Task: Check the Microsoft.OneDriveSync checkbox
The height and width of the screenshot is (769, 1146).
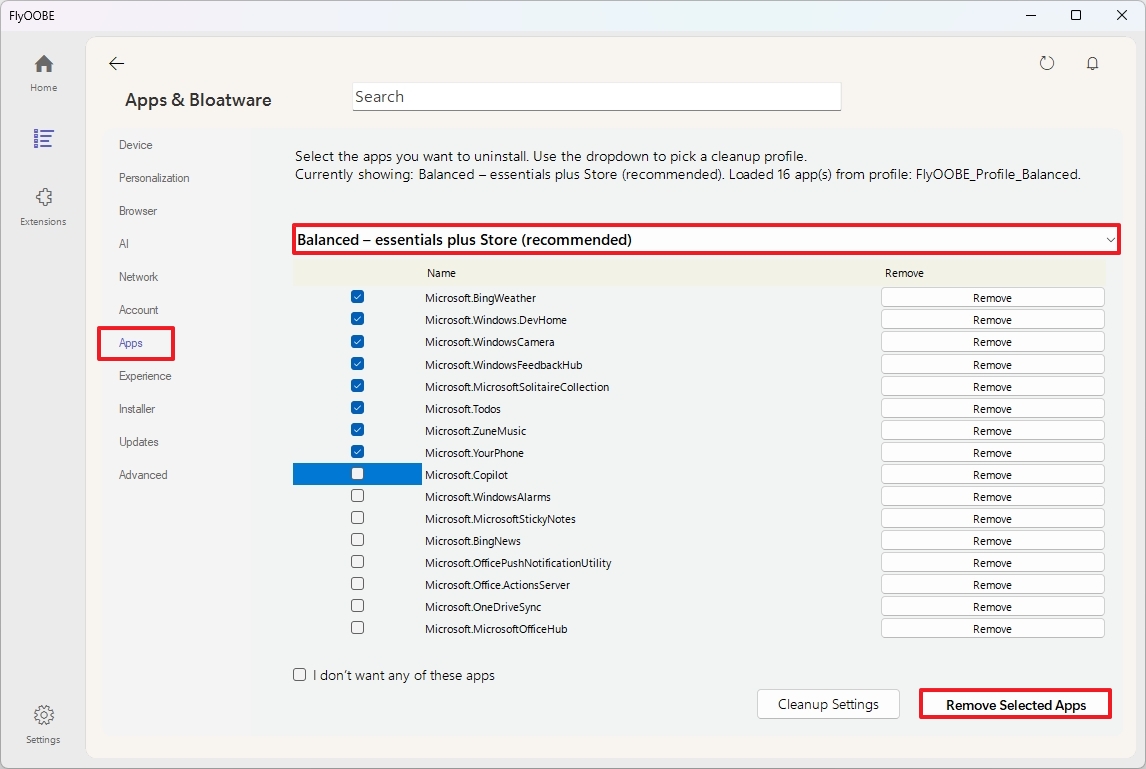Action: coord(358,606)
